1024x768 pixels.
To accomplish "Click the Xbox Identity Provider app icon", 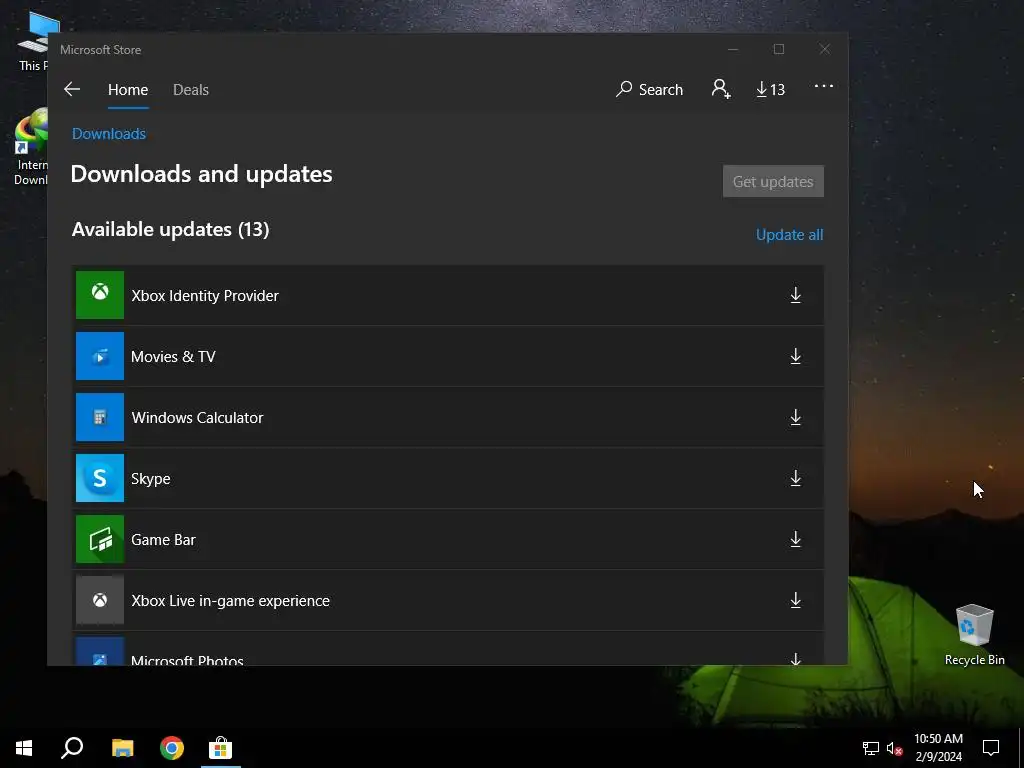I will [x=100, y=295].
